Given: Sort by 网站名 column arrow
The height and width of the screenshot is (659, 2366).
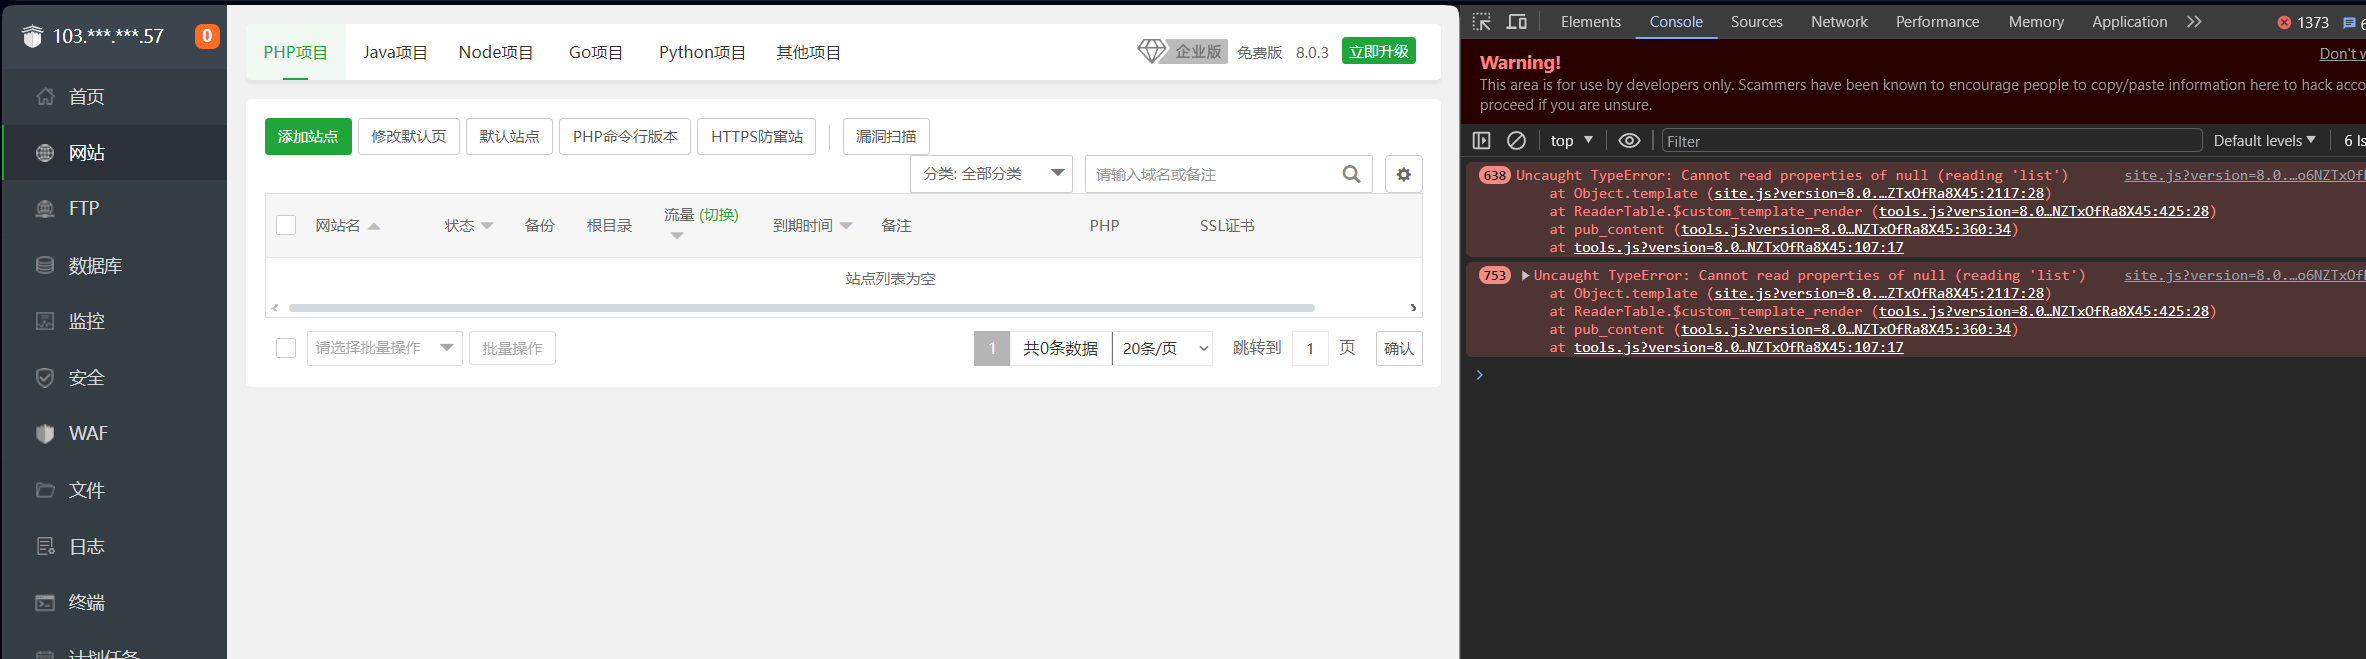Looking at the screenshot, I should point(374,226).
